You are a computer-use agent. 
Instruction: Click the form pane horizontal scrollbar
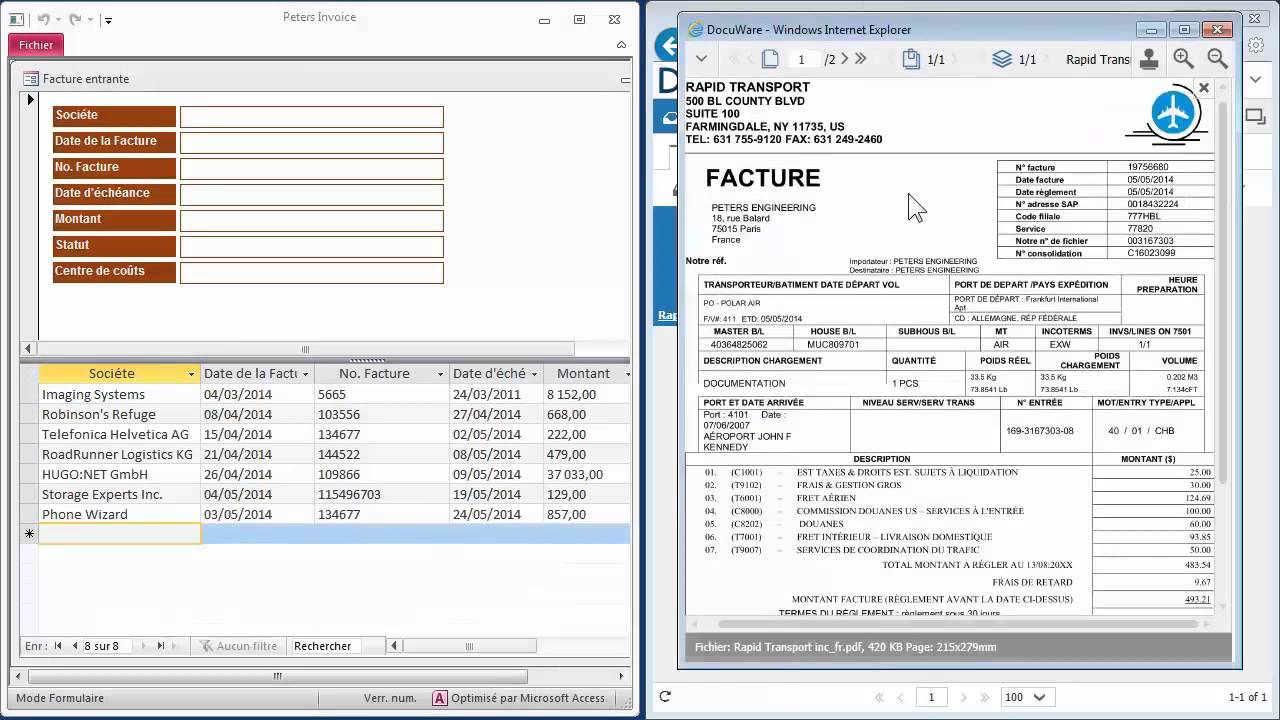(305, 349)
